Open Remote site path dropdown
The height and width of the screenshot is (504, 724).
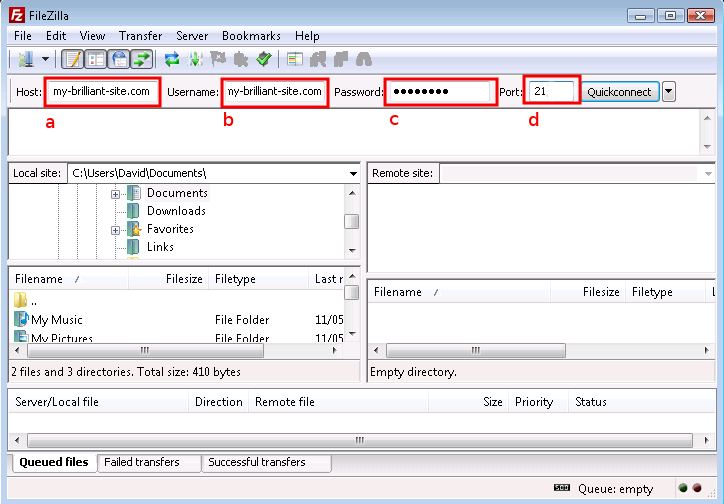click(x=708, y=174)
